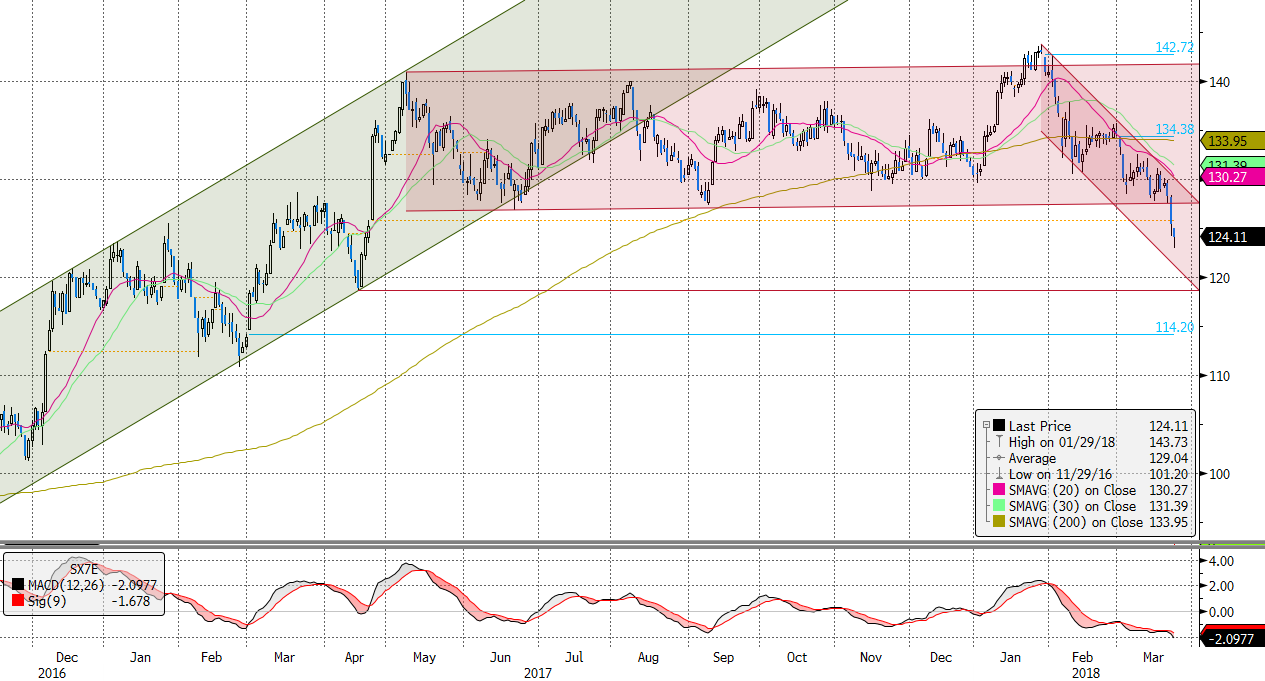Click the 134.38 horizontal line label
Image resolution: width=1265 pixels, height=681 pixels.
[1174, 129]
